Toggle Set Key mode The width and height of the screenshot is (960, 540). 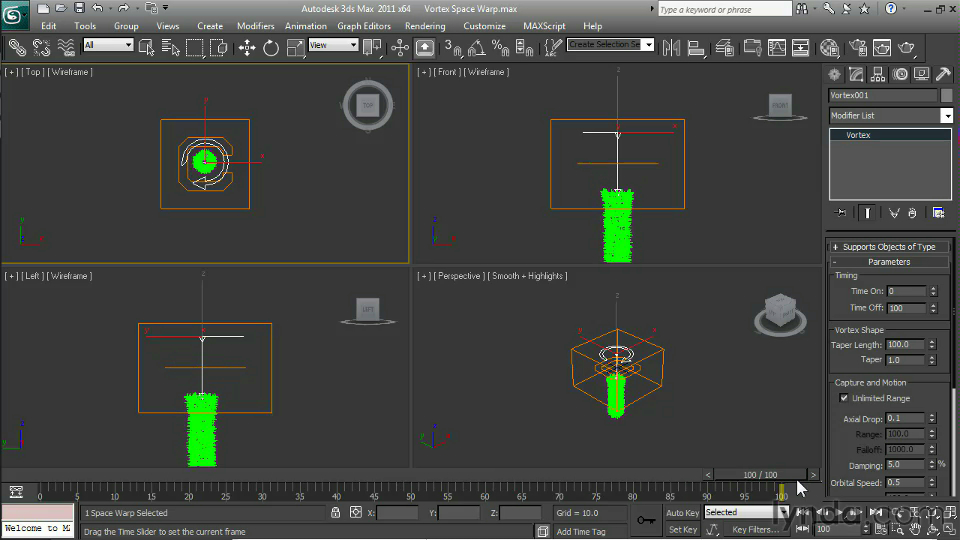[682, 530]
